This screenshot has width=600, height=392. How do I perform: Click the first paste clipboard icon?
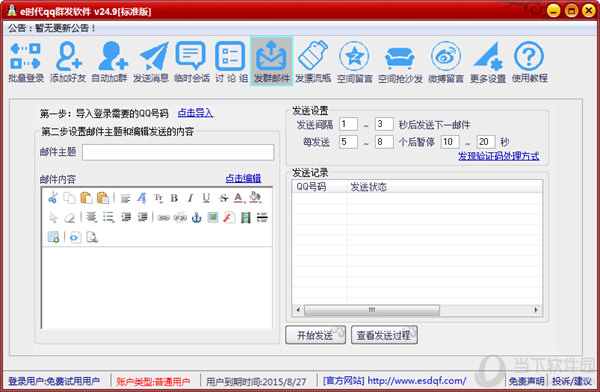86,198
